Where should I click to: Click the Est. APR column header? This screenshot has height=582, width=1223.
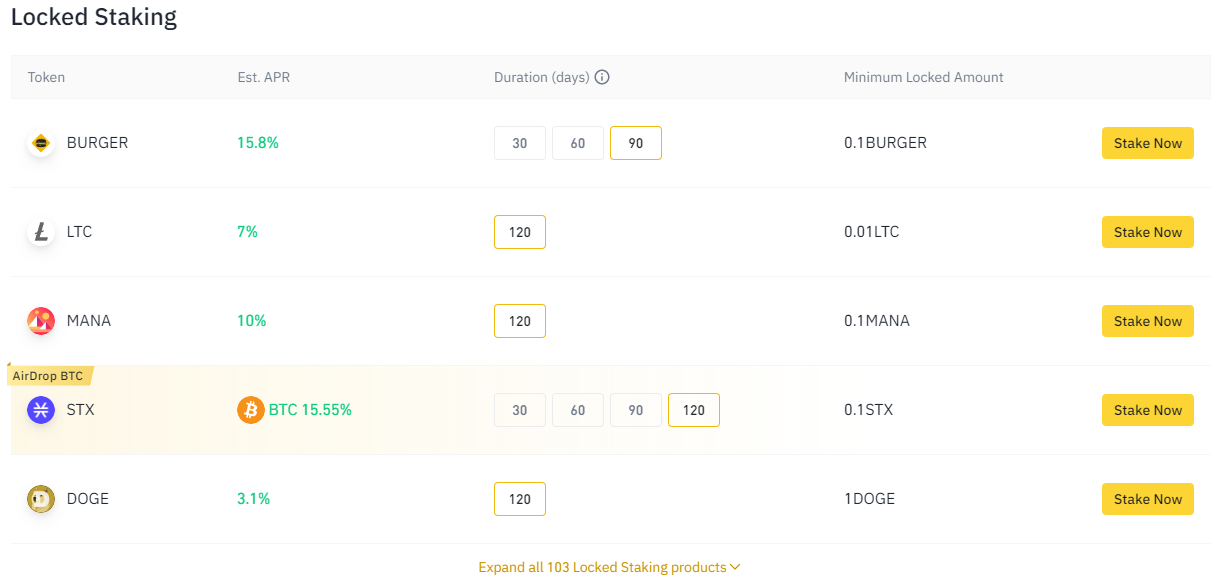click(263, 77)
